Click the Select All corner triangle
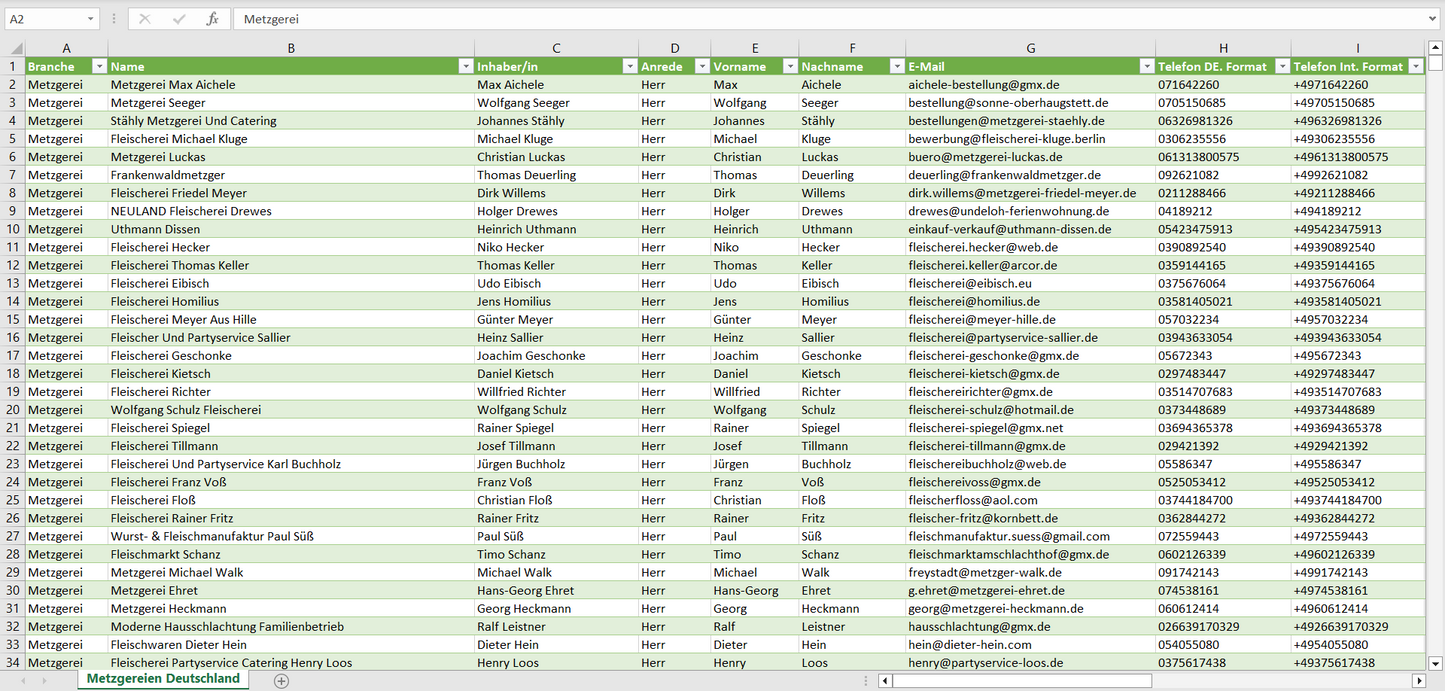 [15, 48]
